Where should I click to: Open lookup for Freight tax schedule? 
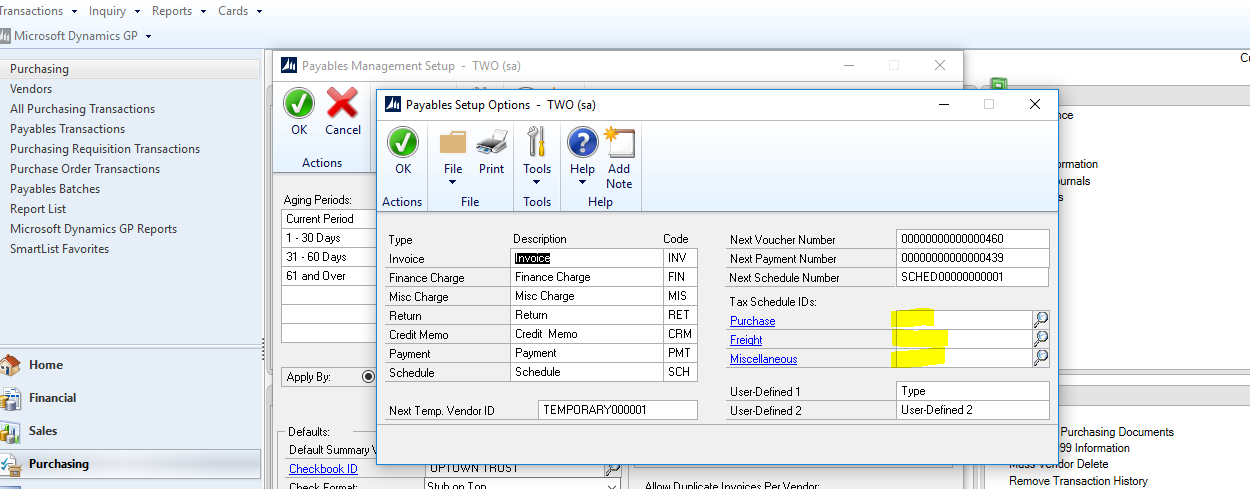pos(1041,339)
